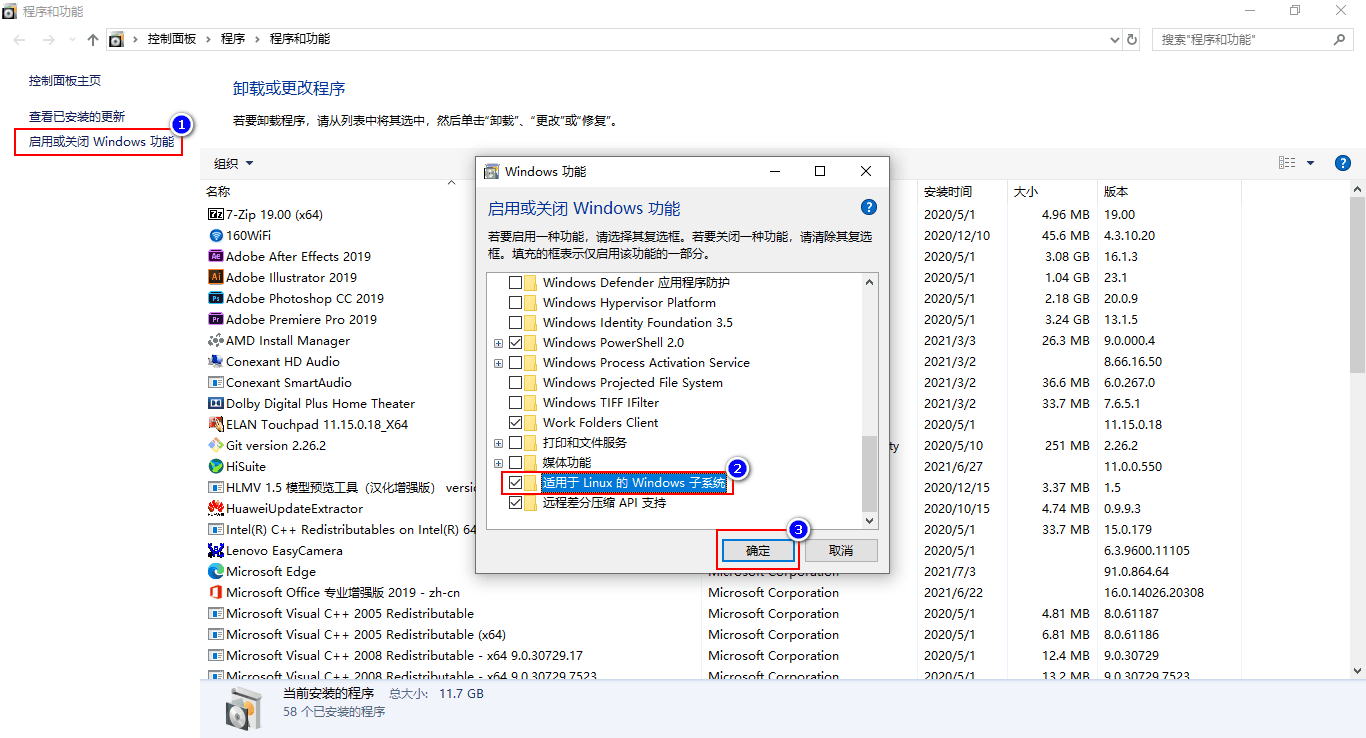Expand 媒体功能 tree node
The width and height of the screenshot is (1366, 738).
[498, 463]
